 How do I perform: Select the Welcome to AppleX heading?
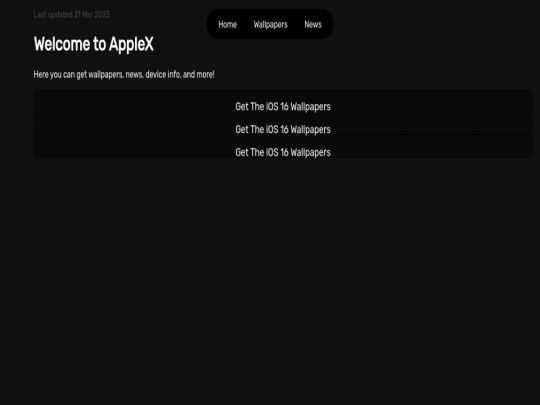click(94, 44)
